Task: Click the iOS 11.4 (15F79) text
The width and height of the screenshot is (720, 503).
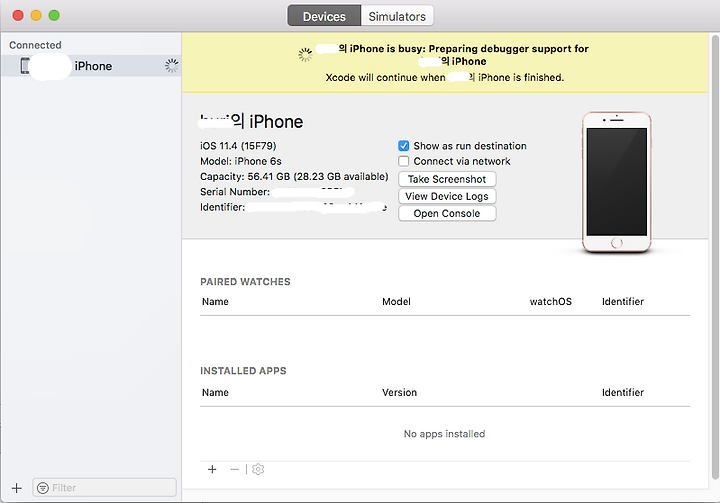Action: click(x=238, y=146)
